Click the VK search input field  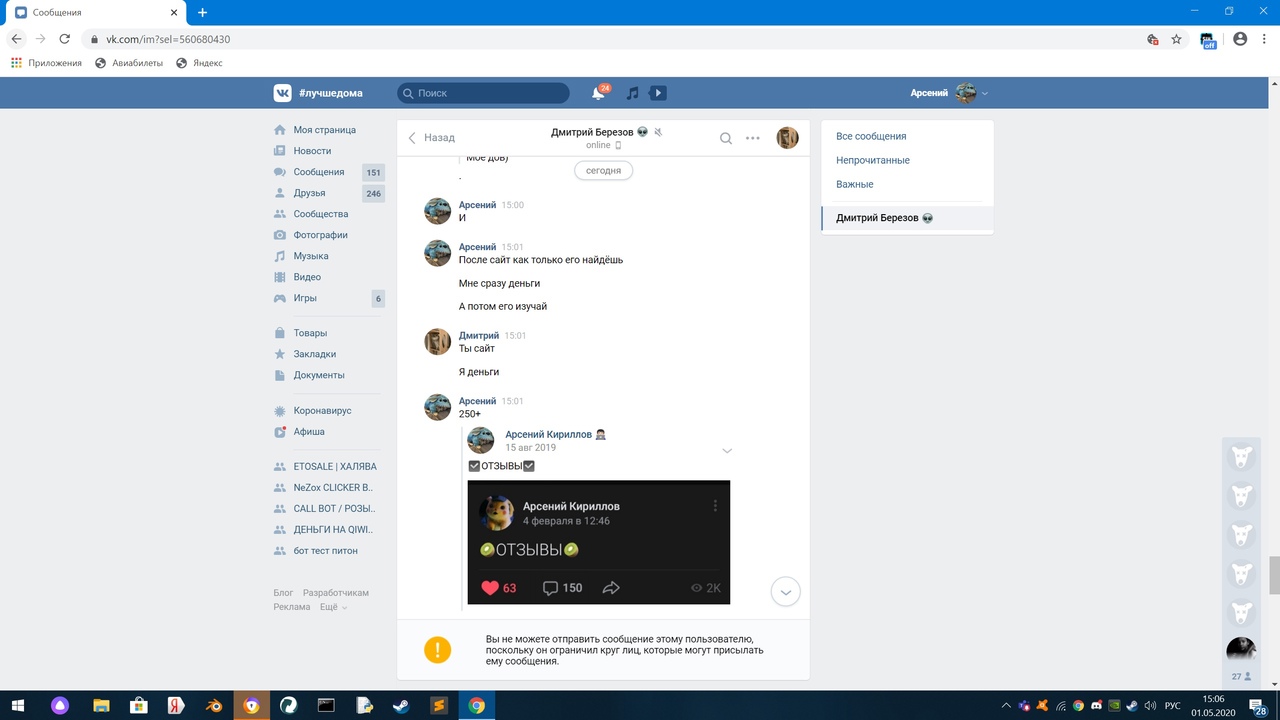tap(484, 93)
